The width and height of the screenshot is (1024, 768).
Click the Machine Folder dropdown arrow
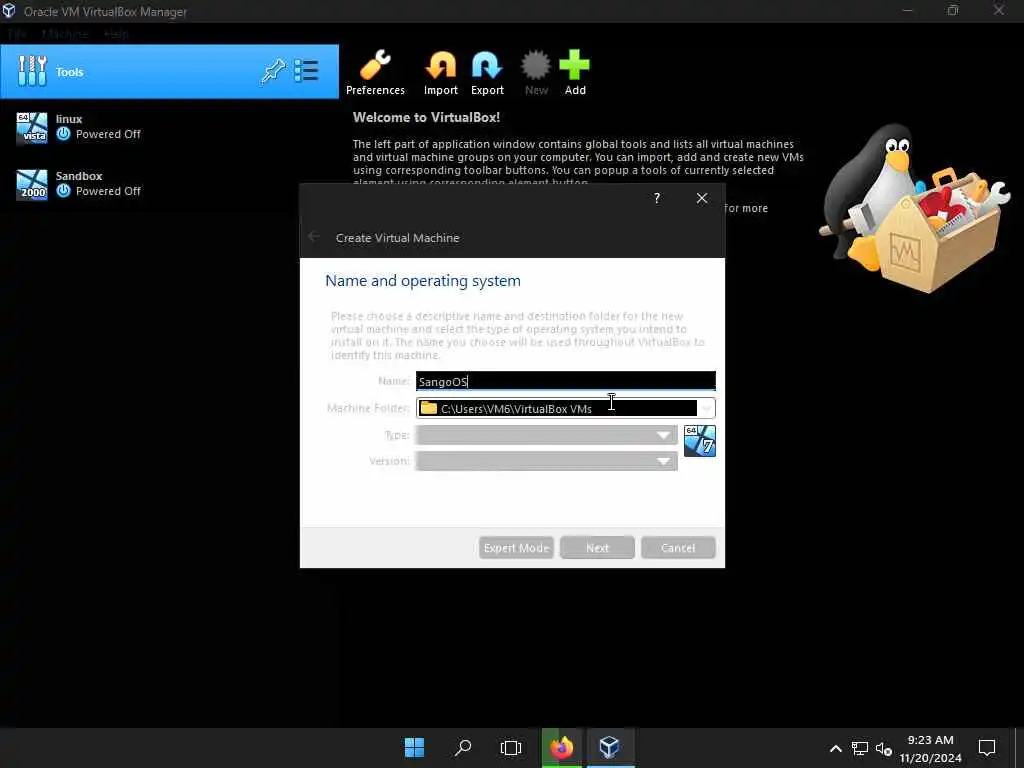(x=706, y=408)
